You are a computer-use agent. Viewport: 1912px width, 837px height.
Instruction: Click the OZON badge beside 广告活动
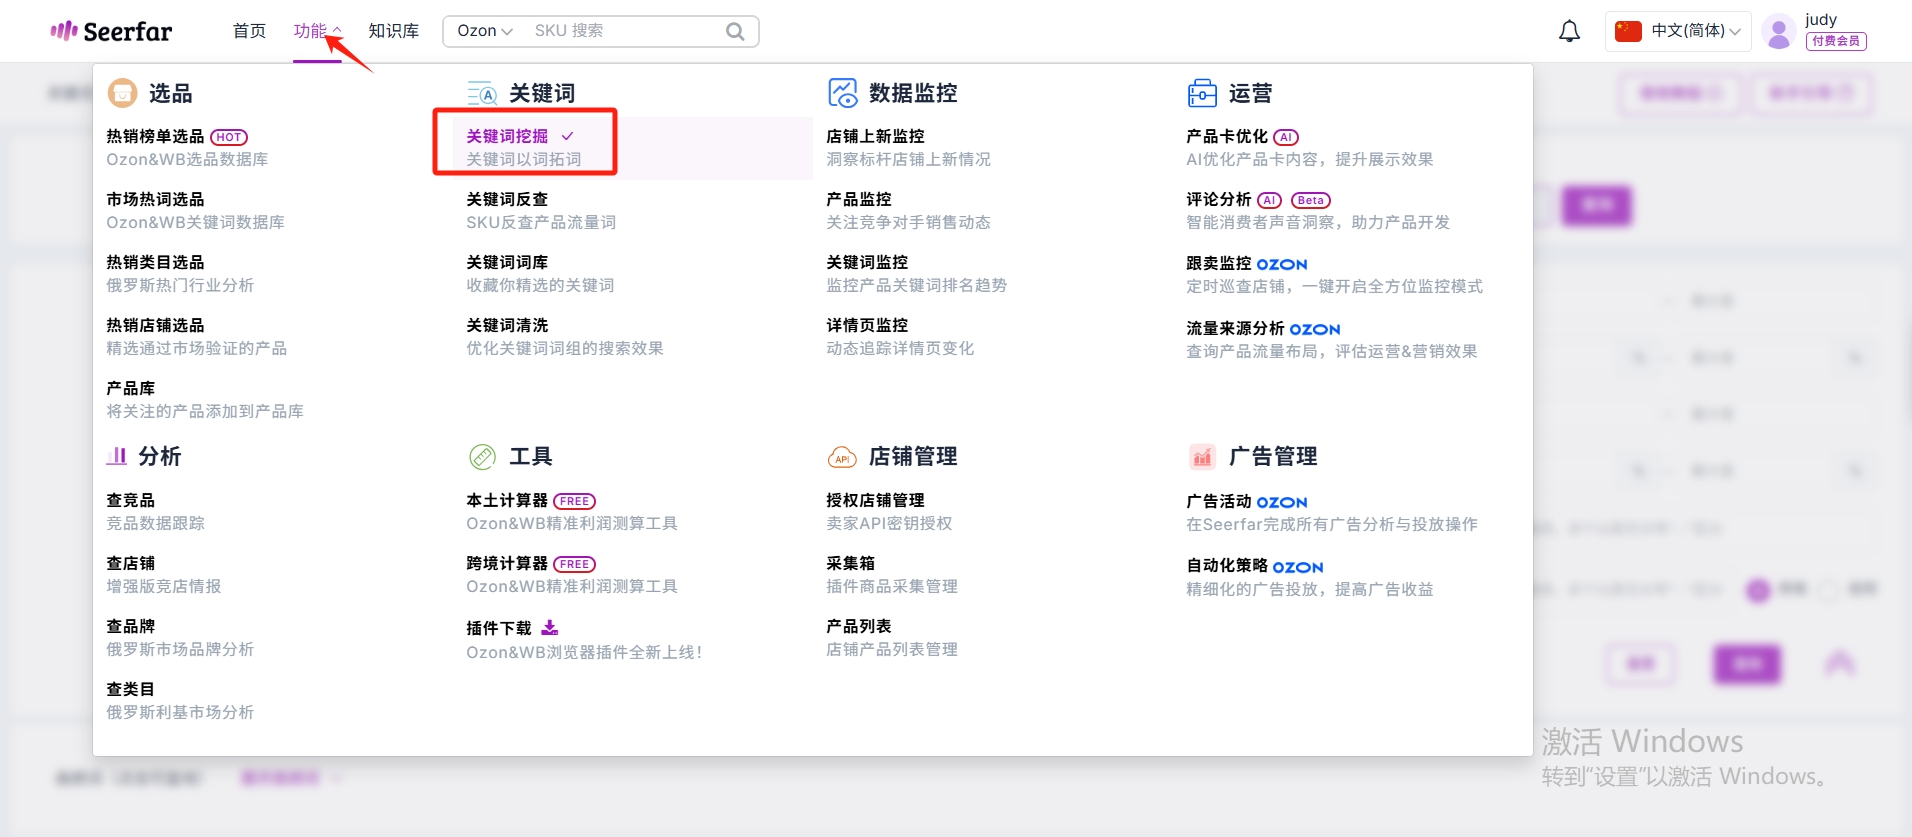pos(1282,502)
